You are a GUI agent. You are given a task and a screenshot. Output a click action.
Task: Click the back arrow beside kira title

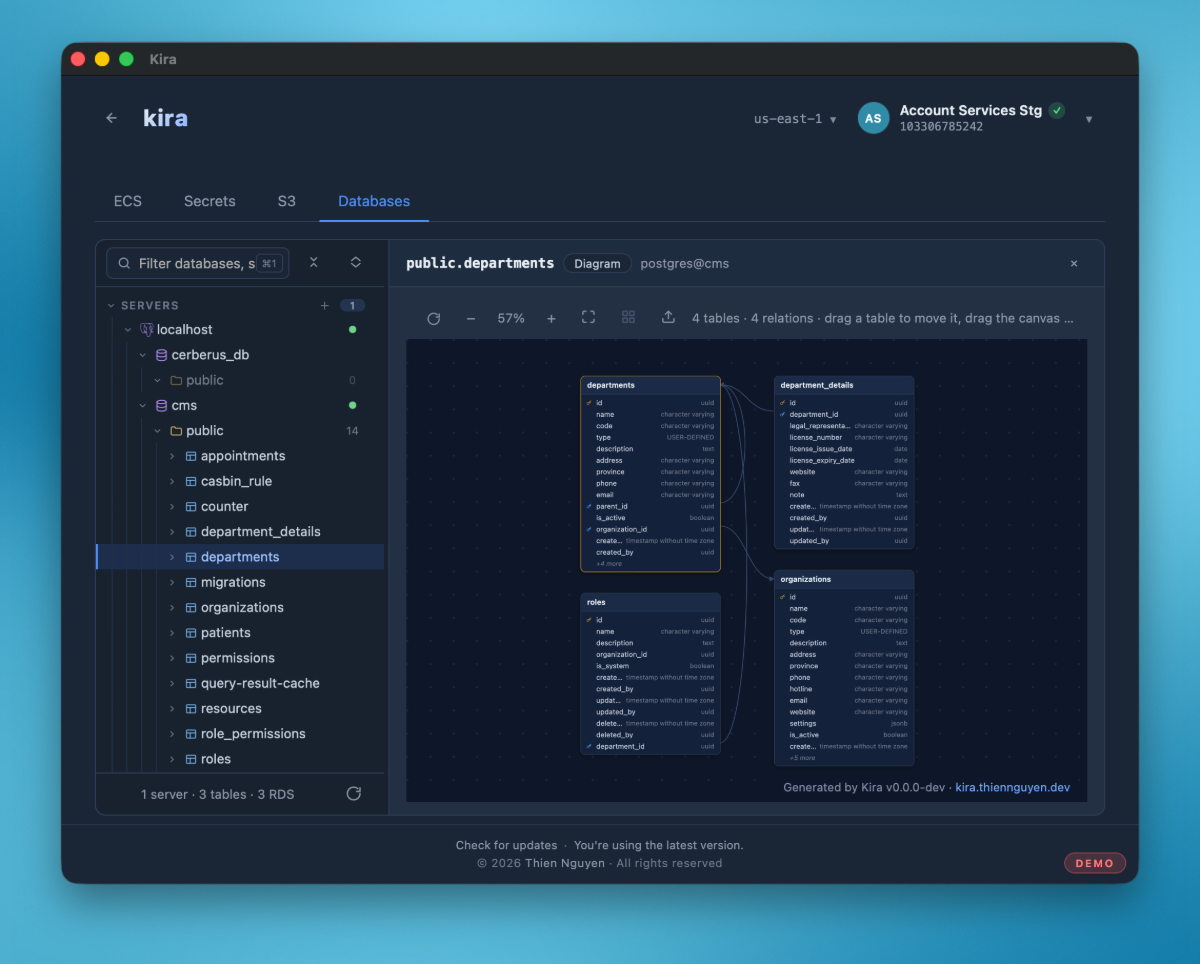pos(111,118)
